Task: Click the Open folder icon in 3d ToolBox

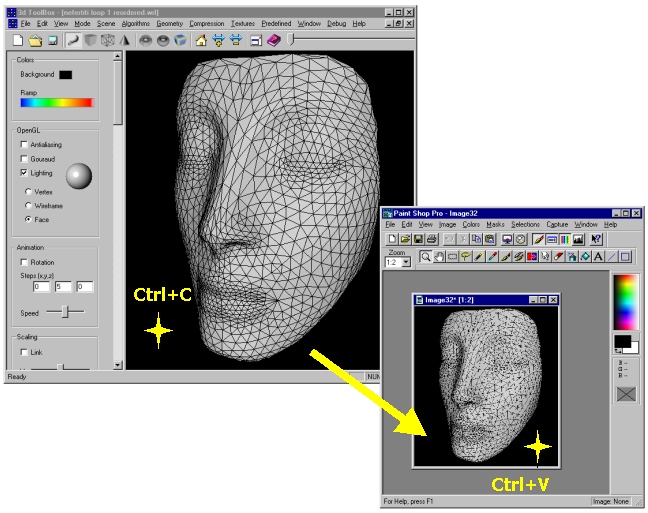Action: pos(35,40)
